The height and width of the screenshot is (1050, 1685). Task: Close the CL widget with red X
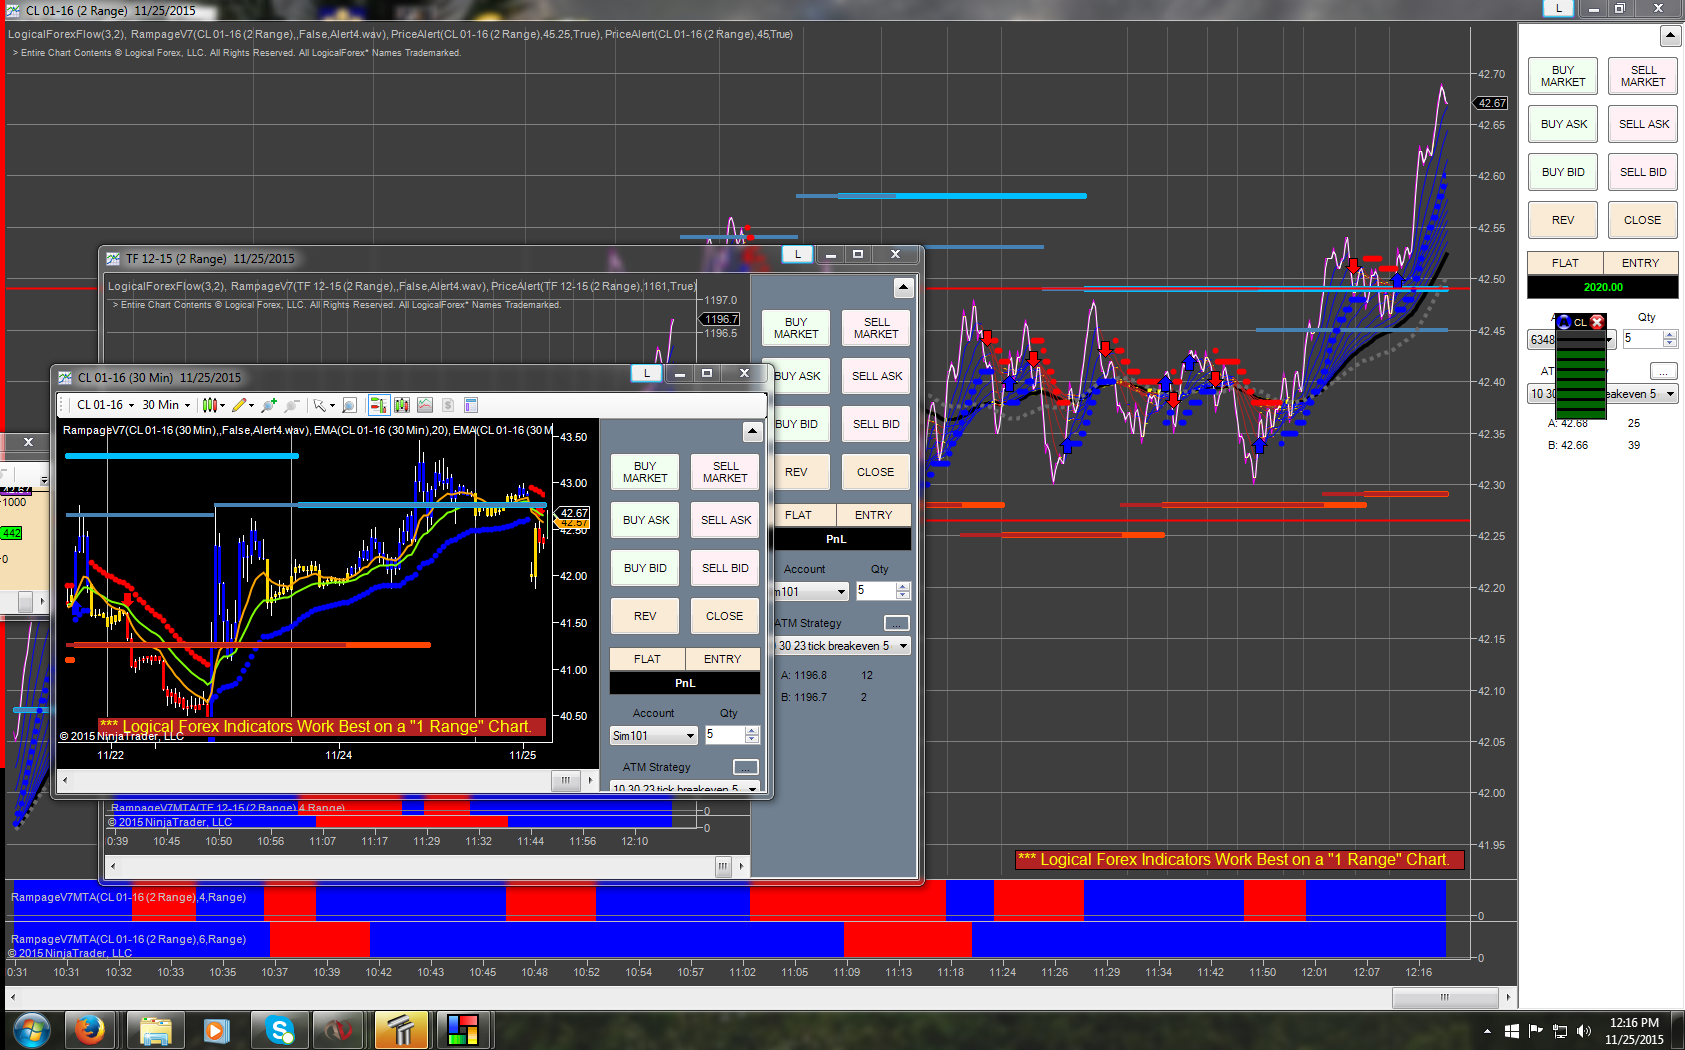[x=1597, y=322]
